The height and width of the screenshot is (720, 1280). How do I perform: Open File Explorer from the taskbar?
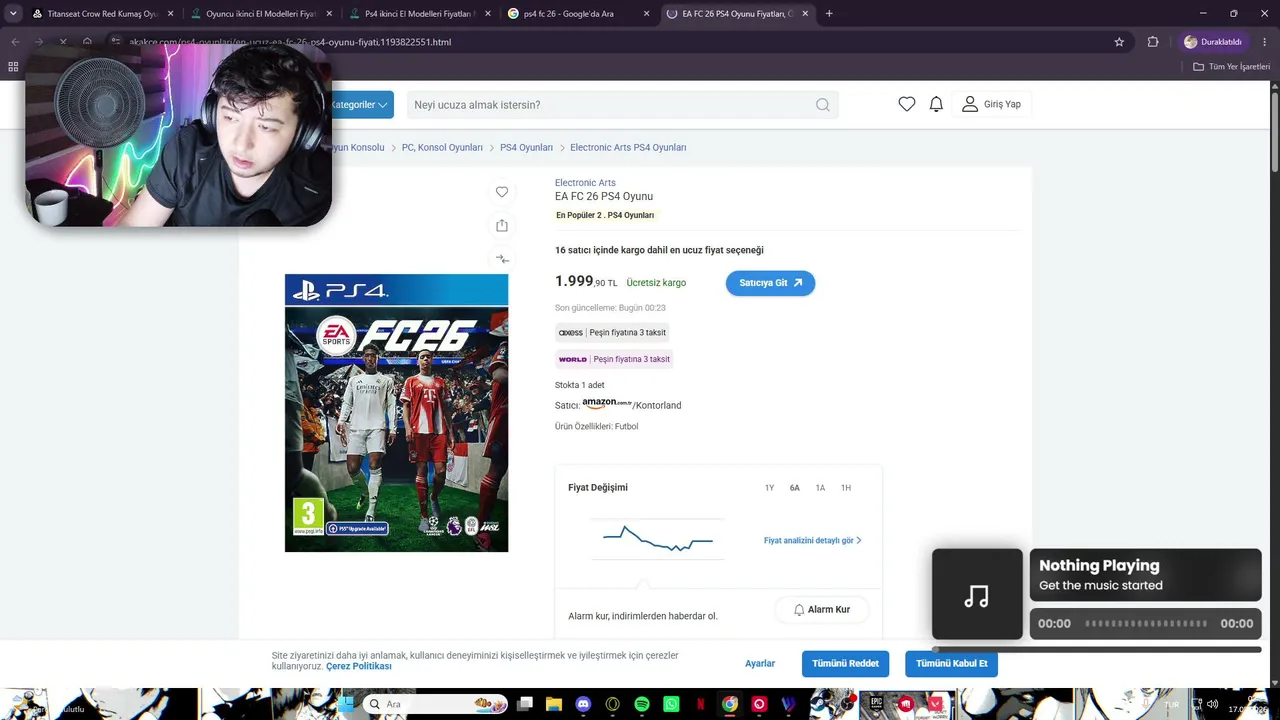pyautogui.click(x=554, y=704)
